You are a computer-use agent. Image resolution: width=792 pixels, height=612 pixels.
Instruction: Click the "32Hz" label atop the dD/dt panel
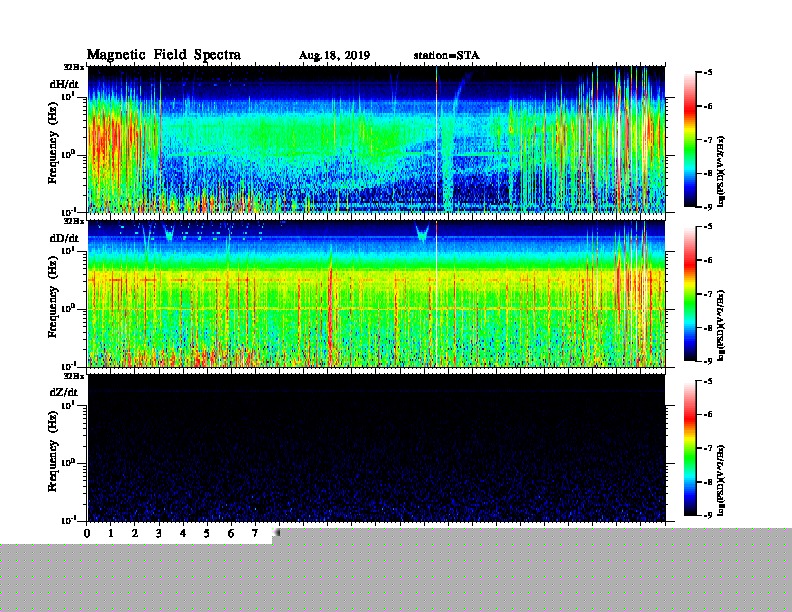(74, 221)
